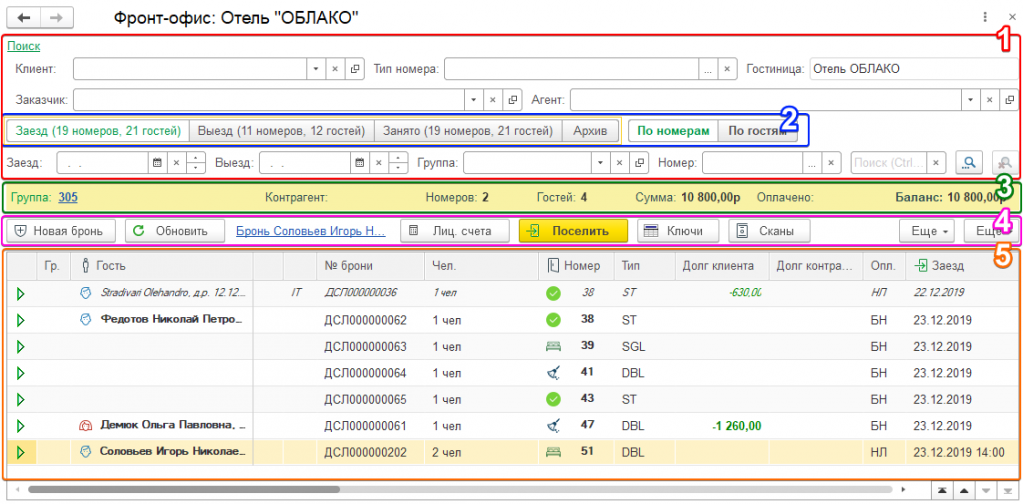Toggle the По номерам view mode
Screen dimensions: 1023x504
pos(672,131)
